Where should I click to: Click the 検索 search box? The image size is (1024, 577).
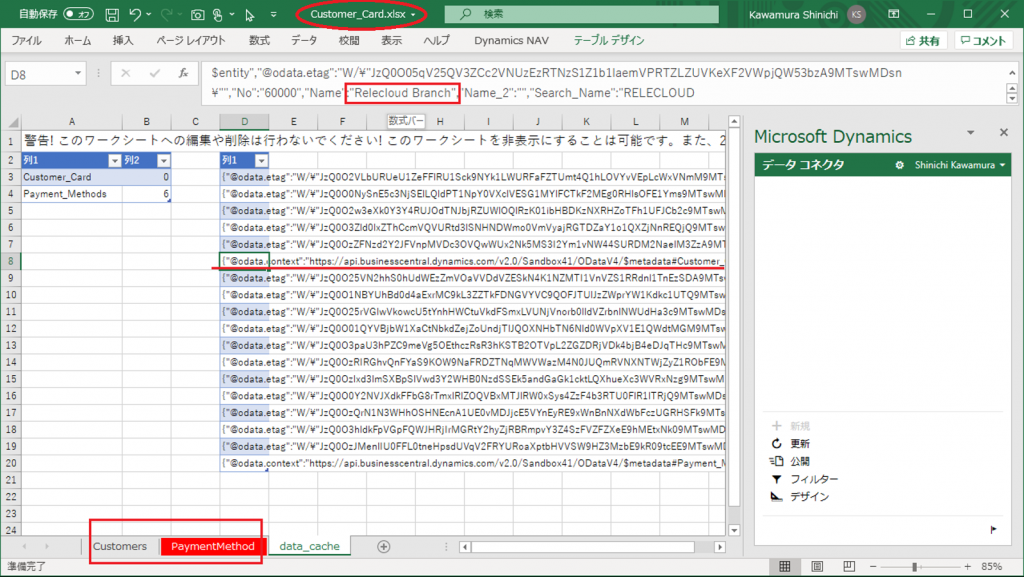point(581,14)
